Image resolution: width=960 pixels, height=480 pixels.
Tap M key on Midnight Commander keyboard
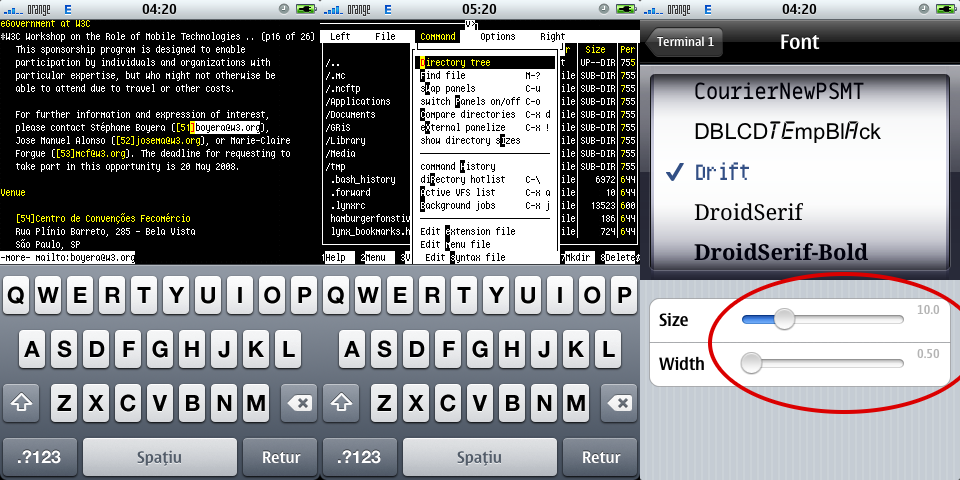[576, 403]
